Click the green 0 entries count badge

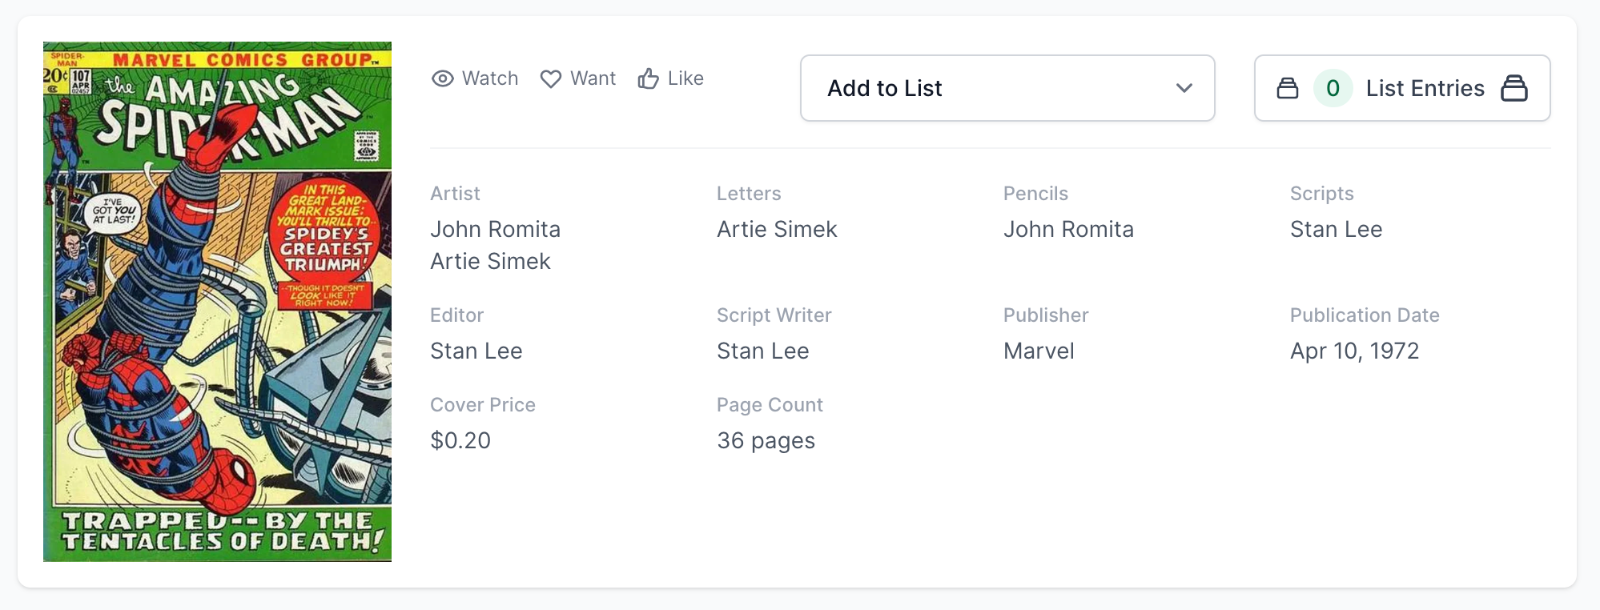[1332, 89]
